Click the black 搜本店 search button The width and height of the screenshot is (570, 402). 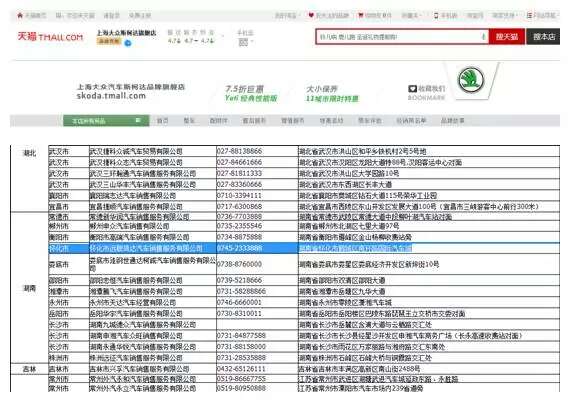click(543, 37)
